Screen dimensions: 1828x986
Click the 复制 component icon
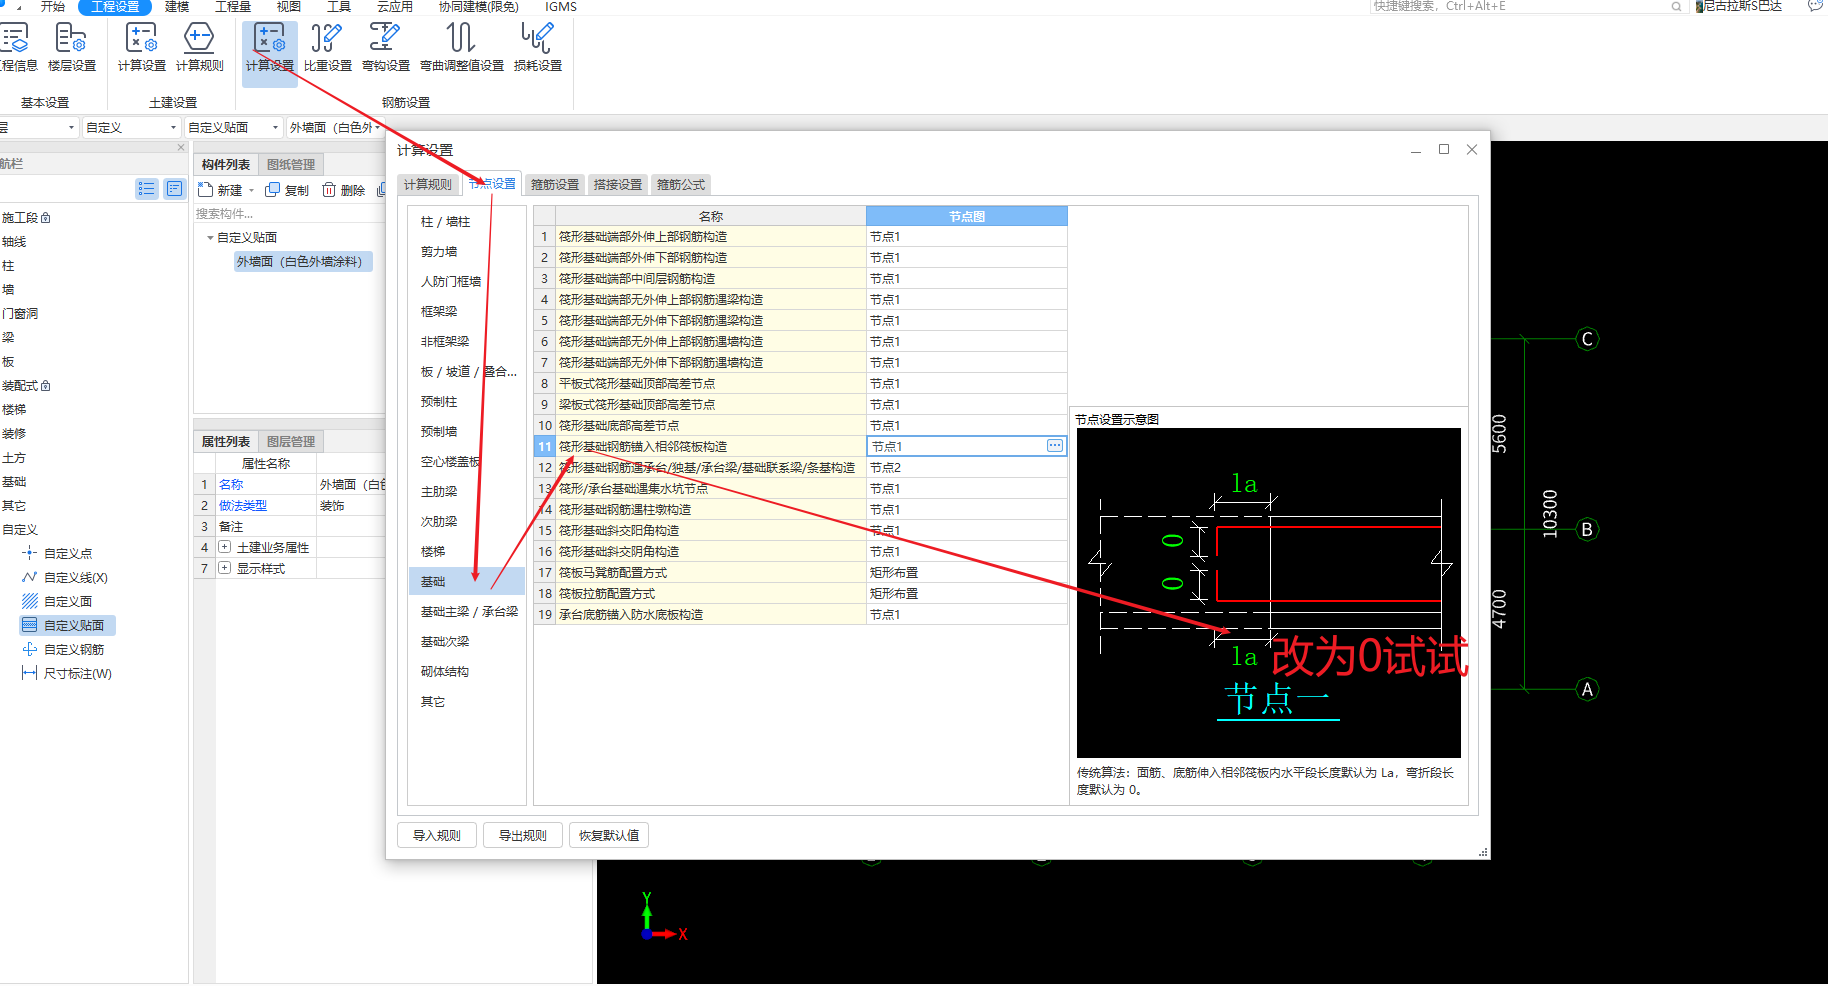click(272, 190)
